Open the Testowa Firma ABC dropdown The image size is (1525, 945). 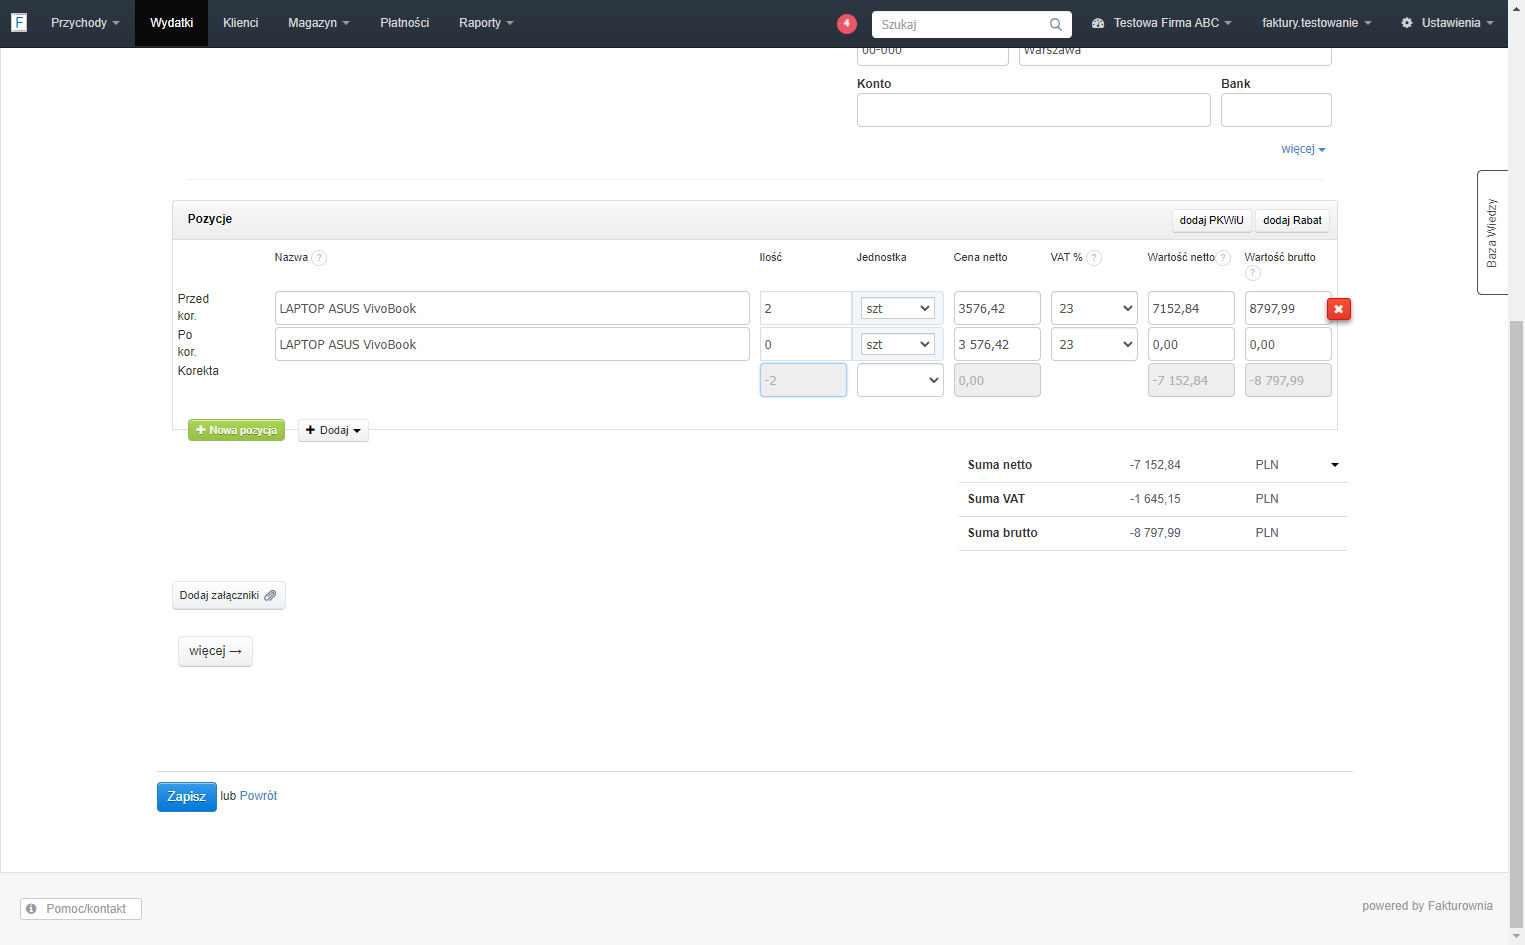(x=1162, y=23)
